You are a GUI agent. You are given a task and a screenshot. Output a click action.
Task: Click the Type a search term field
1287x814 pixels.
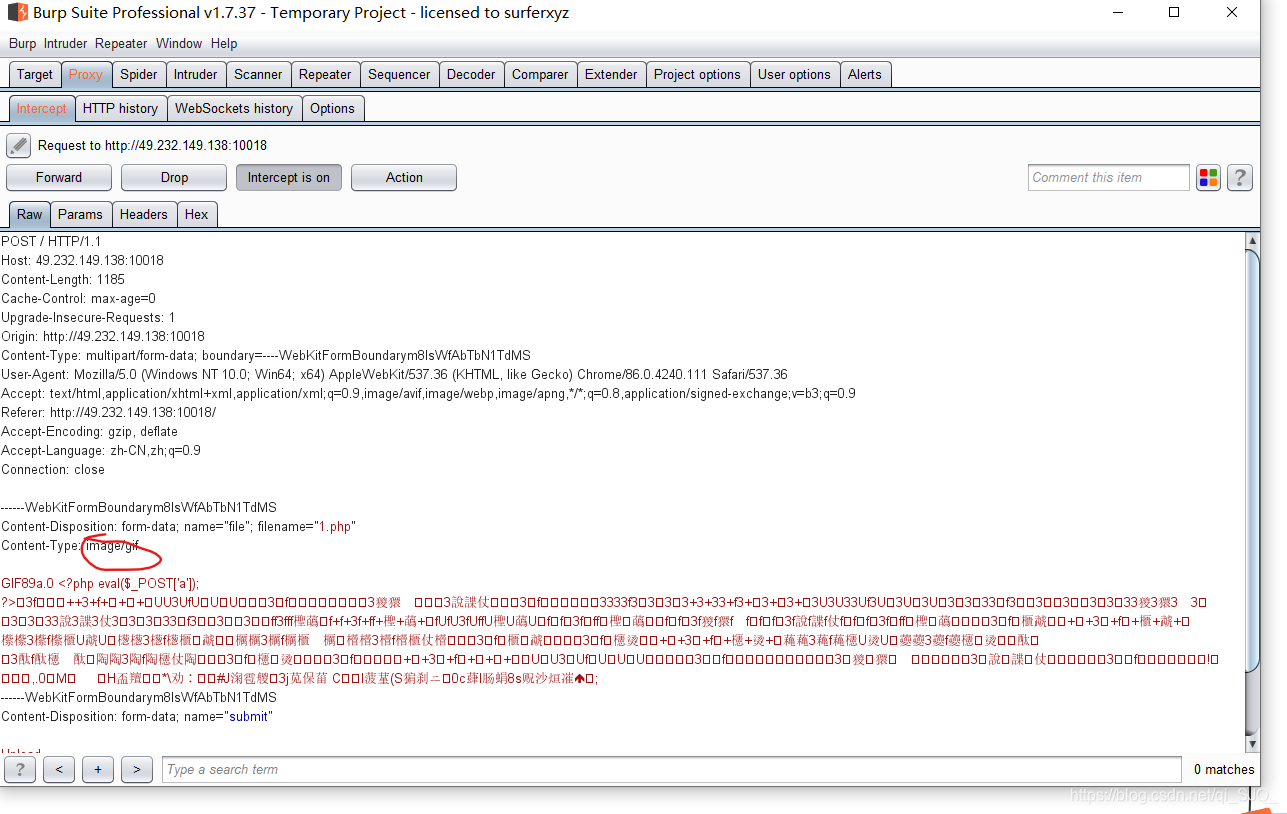(x=671, y=769)
